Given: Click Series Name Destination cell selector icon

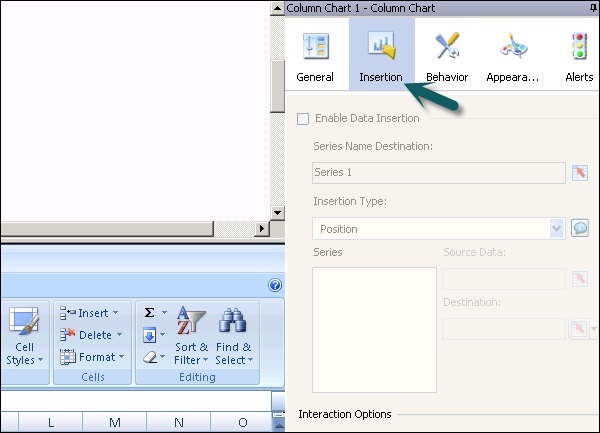Looking at the screenshot, I should (x=580, y=173).
